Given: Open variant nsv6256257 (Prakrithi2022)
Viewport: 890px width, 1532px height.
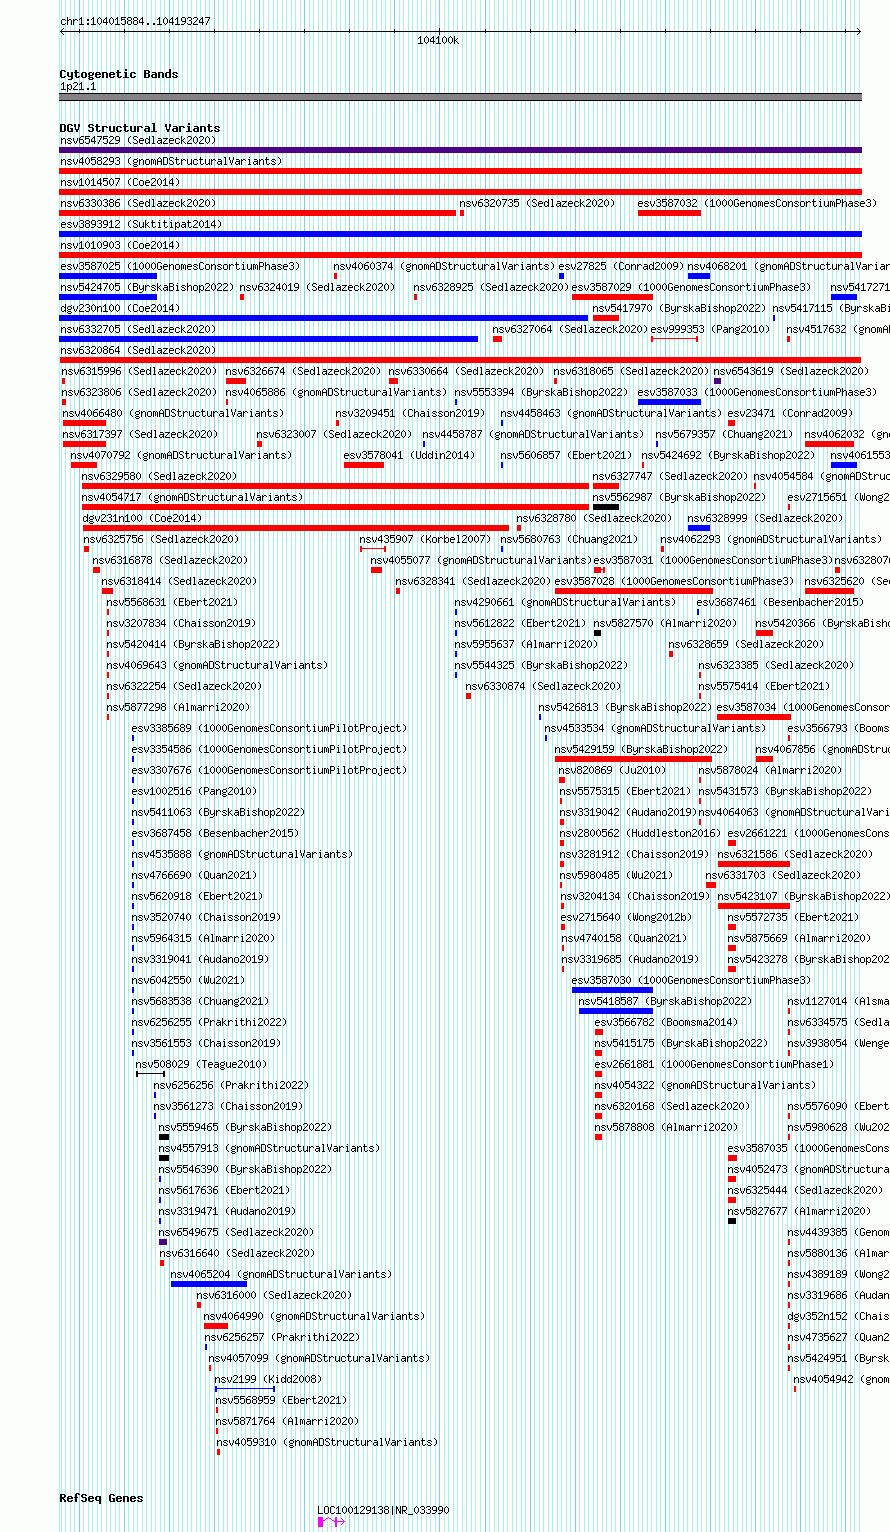Looking at the screenshot, I should tap(282, 1337).
